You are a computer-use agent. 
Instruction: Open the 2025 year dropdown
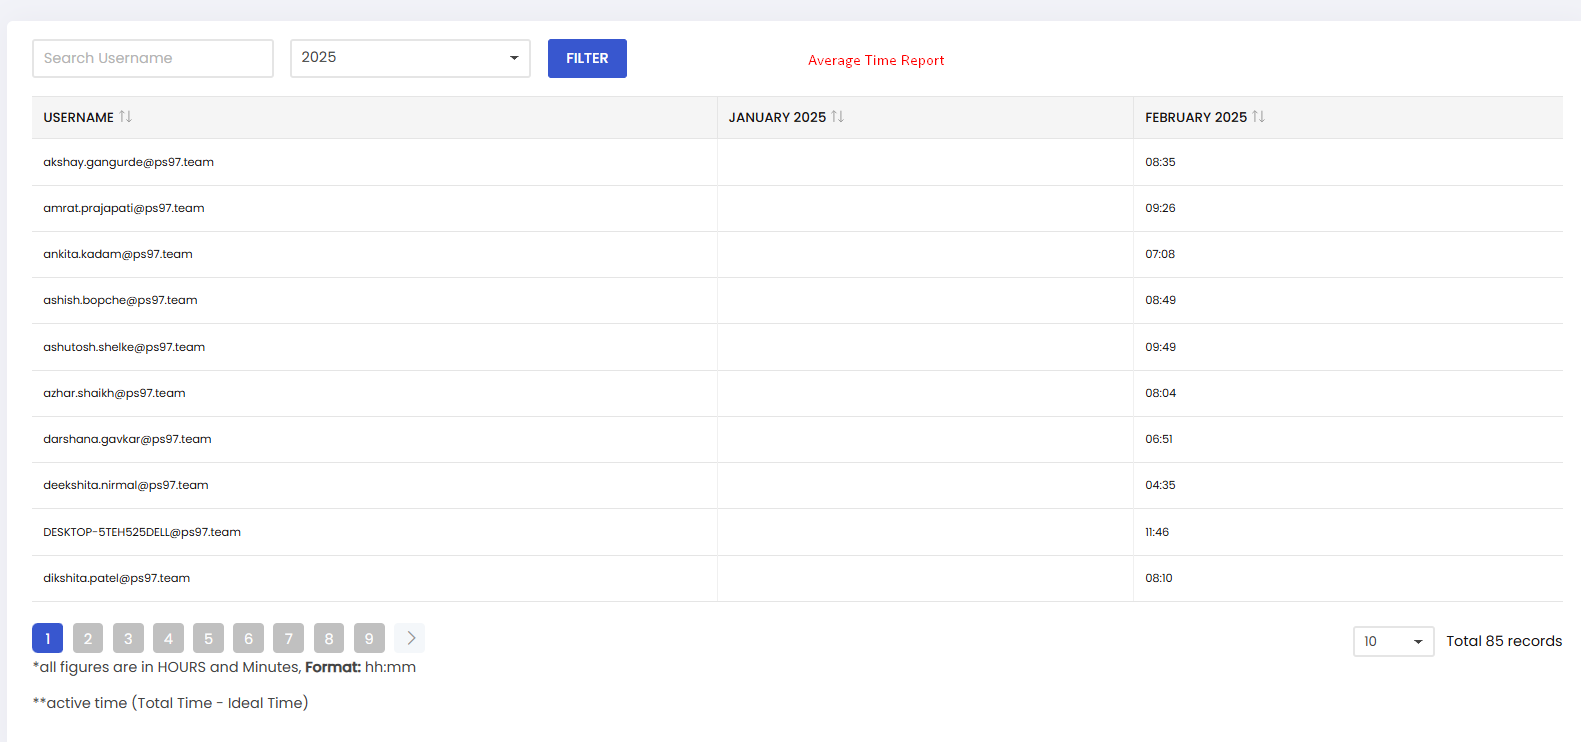point(410,58)
